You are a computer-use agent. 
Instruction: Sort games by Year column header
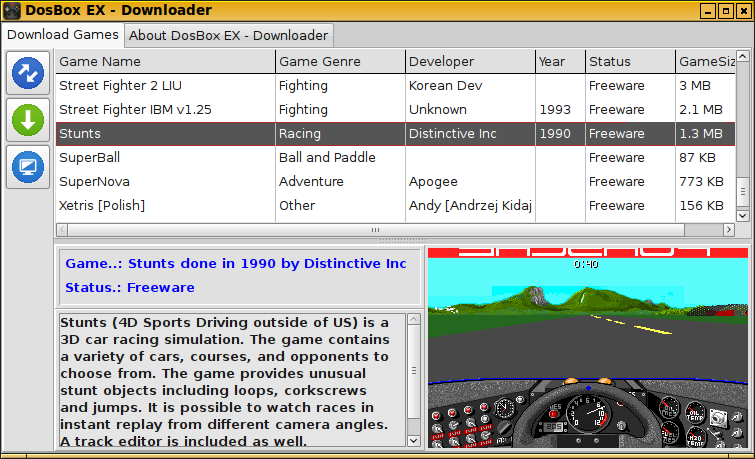click(559, 62)
